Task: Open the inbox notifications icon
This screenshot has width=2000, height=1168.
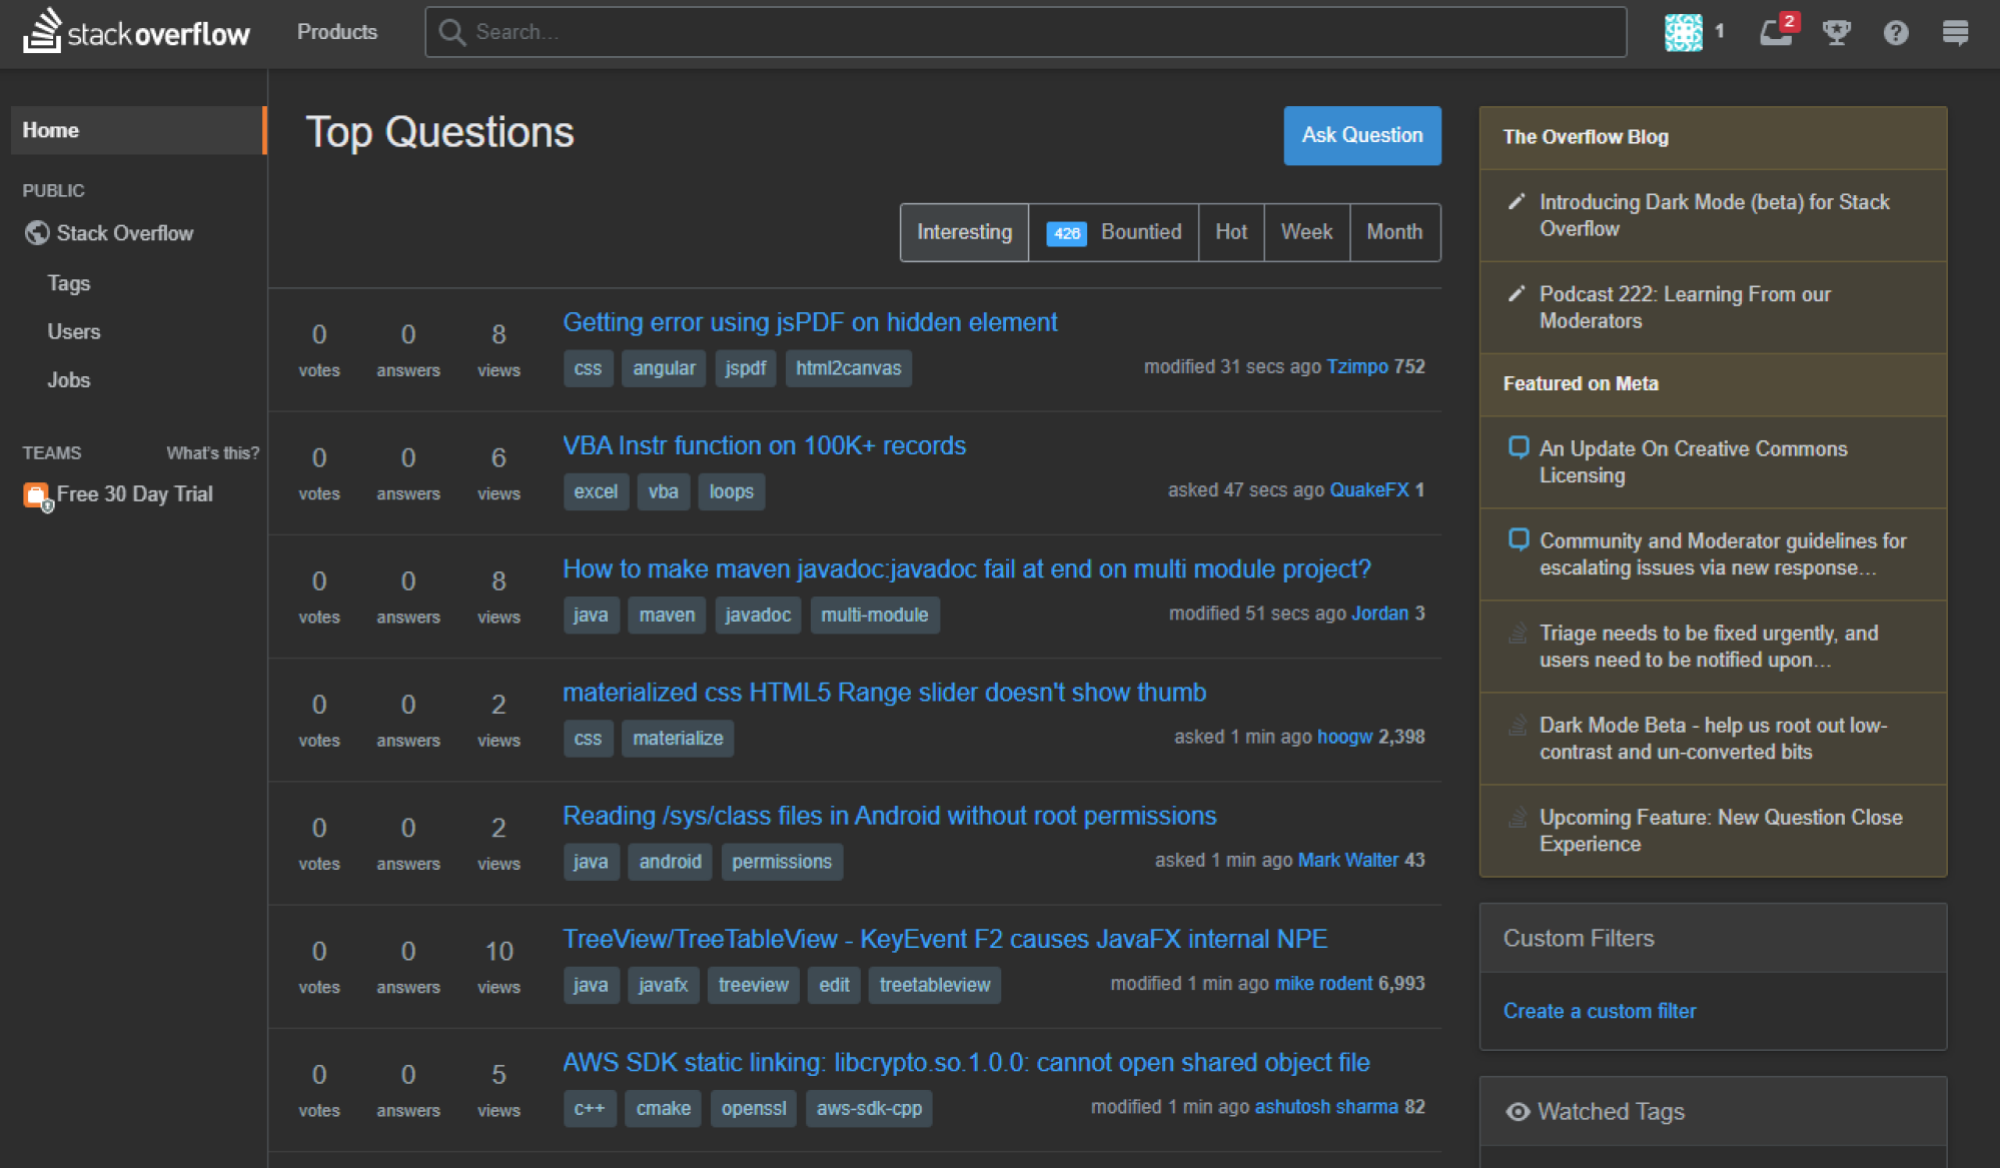Action: (x=1777, y=32)
